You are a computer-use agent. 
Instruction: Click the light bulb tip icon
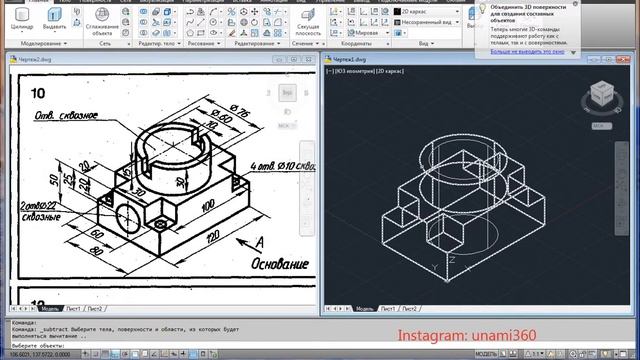tap(482, 8)
